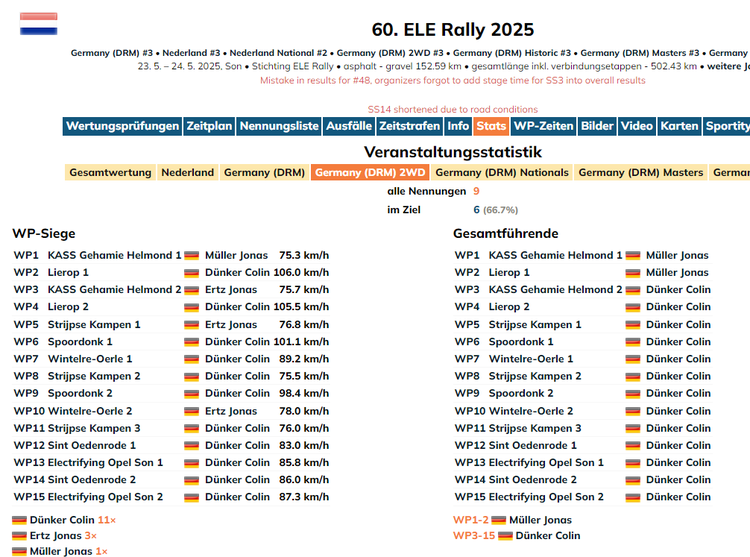This screenshot has width=750, height=557.
Task: Click the German flag in WP1 Gesamtführende row
Action: click(632, 256)
